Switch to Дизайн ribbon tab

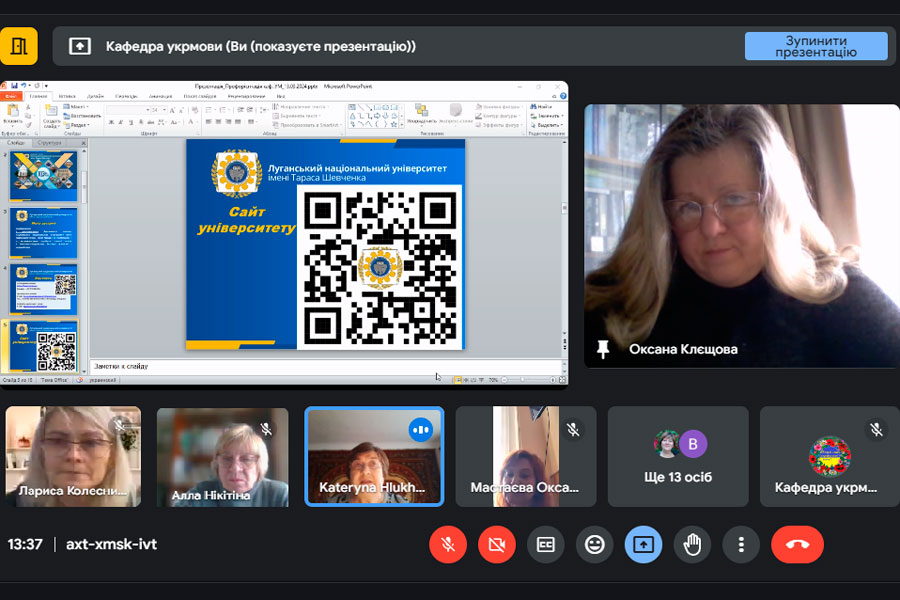[95, 96]
